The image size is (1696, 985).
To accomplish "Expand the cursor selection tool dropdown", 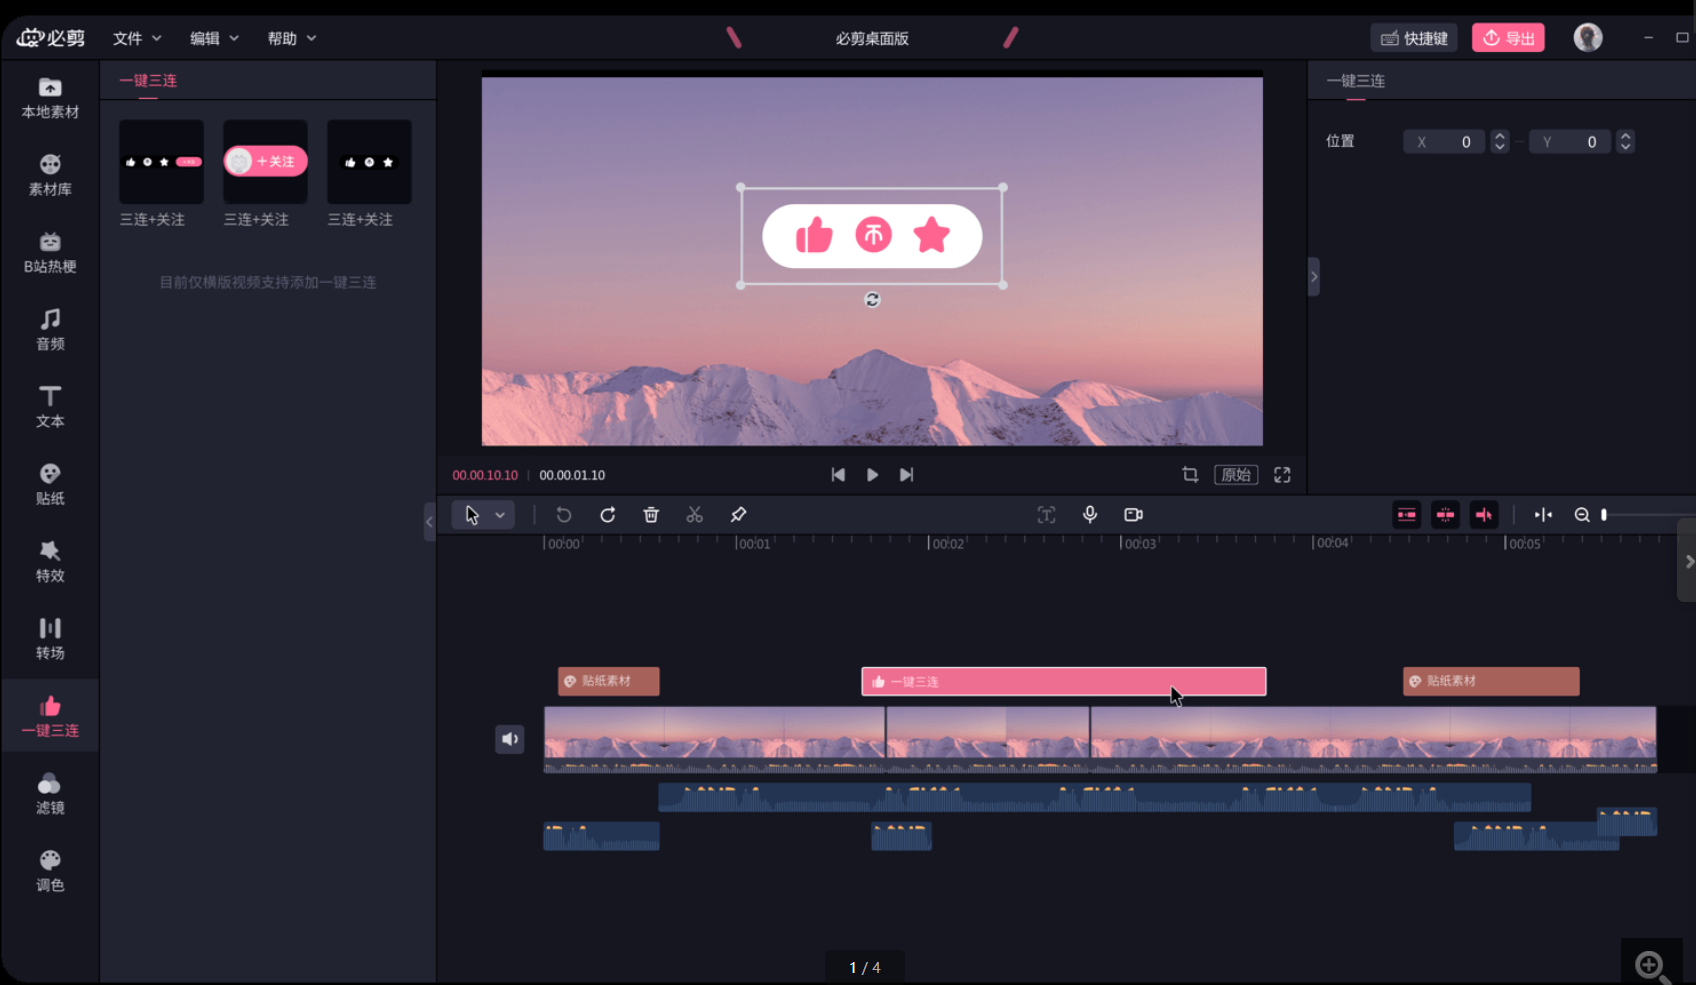I will 500,514.
